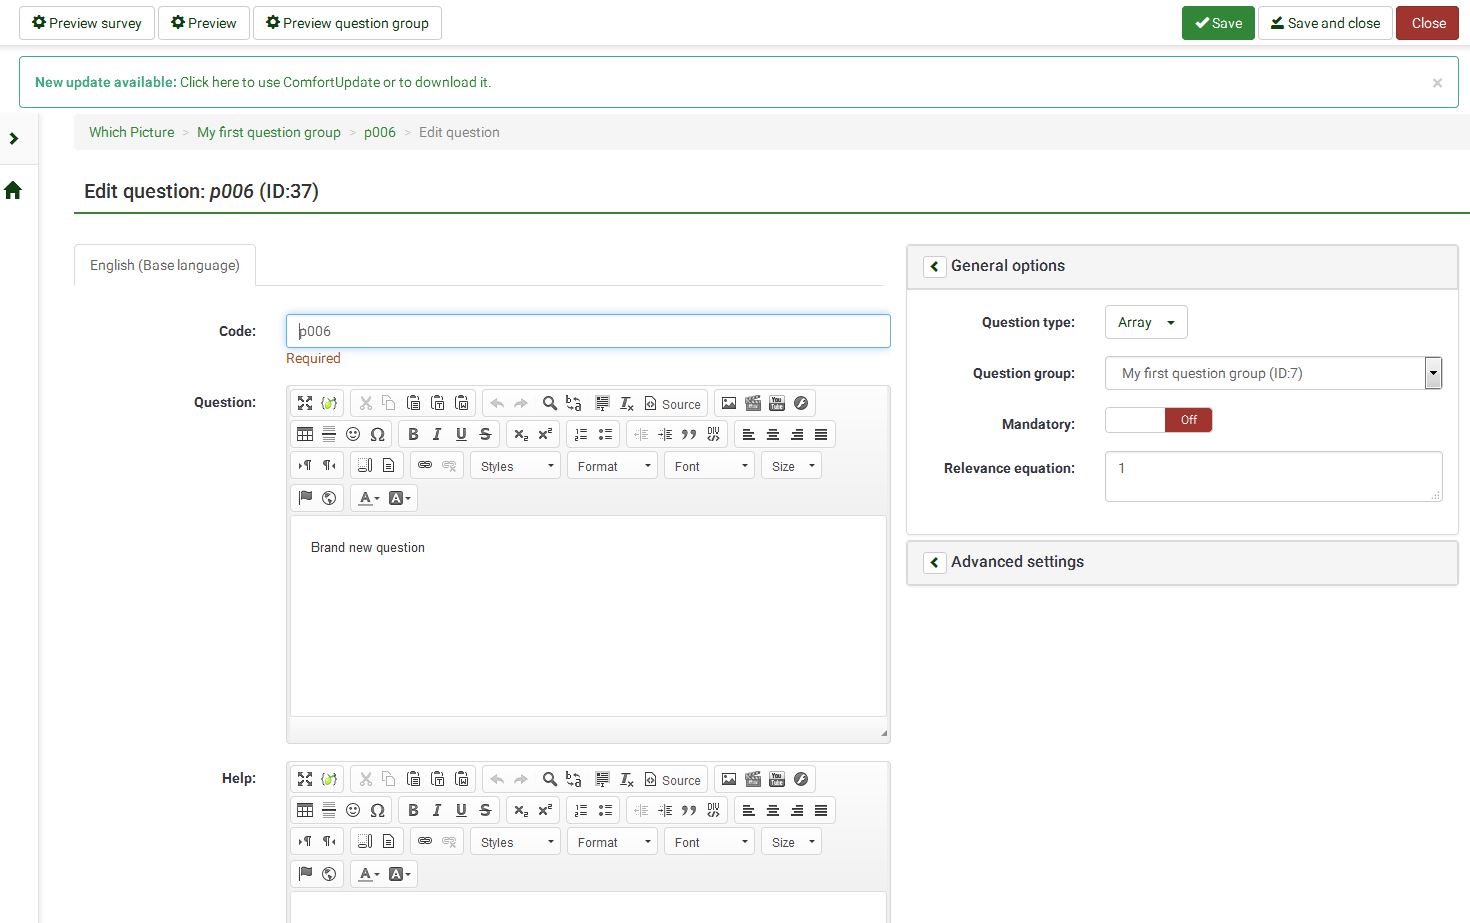
Task: Insert smiley in the Question editor
Action: pyautogui.click(x=353, y=434)
